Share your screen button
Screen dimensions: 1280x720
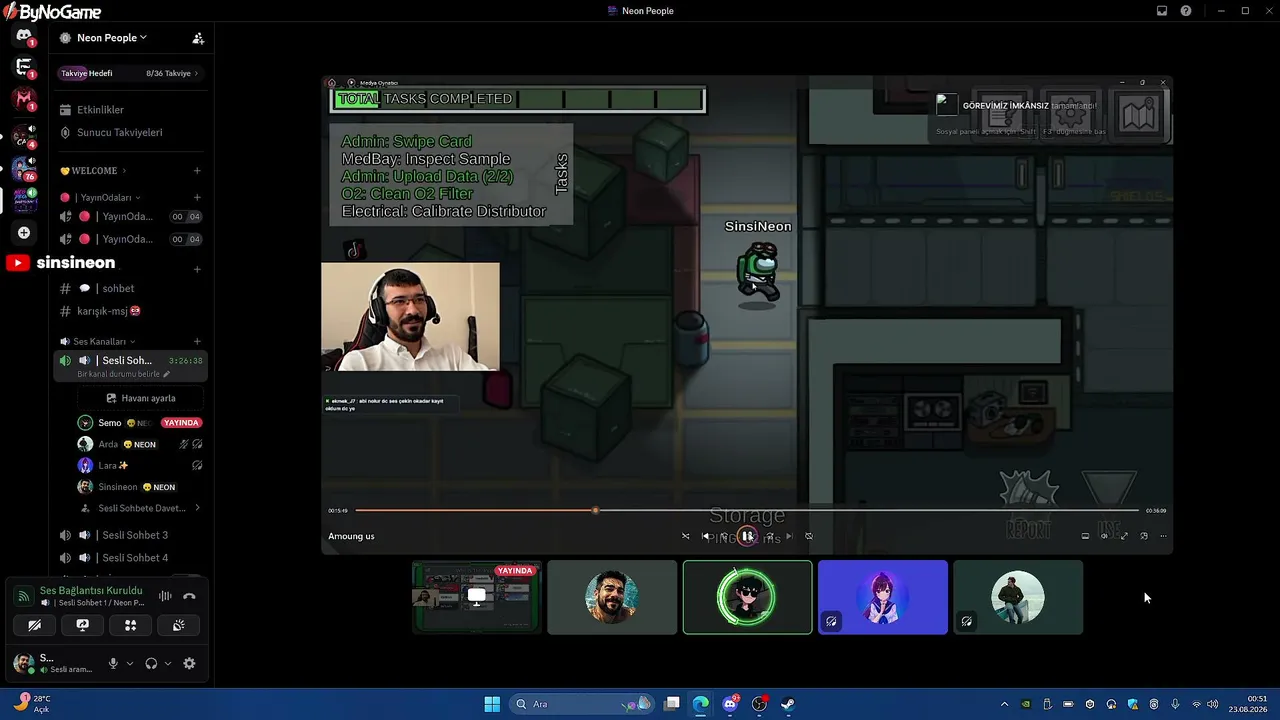coord(83,625)
